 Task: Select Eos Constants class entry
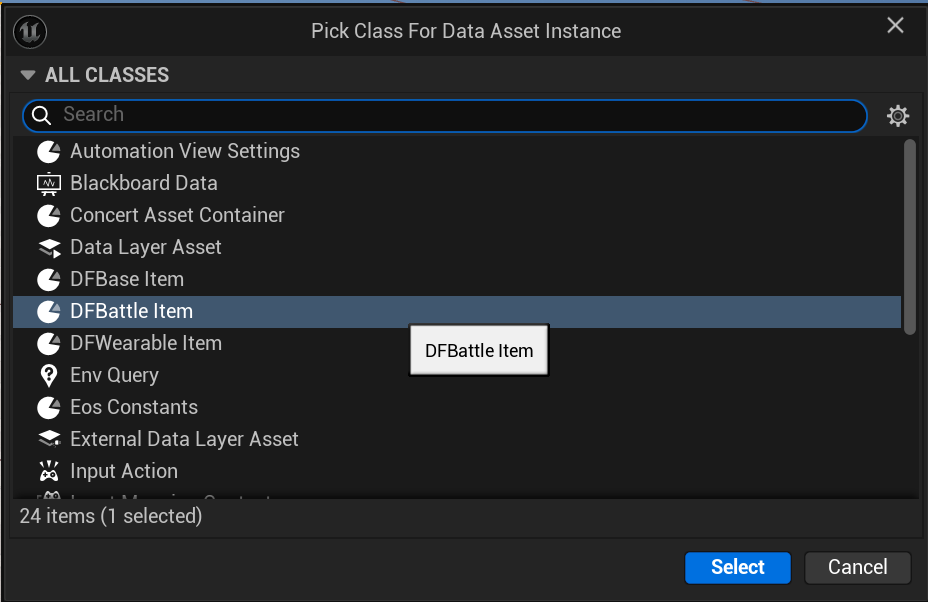pos(134,407)
